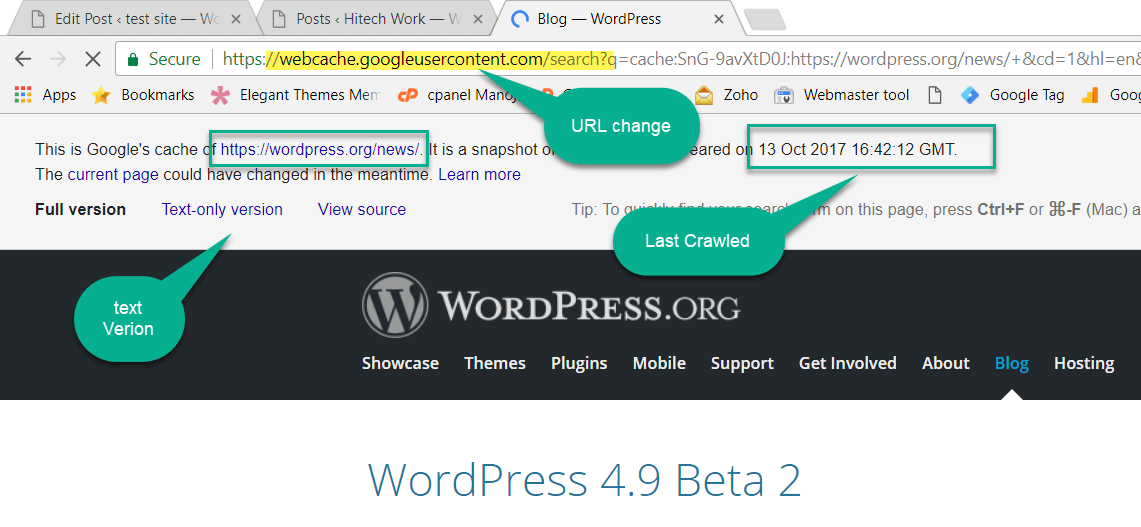Open Plugins in WordPress nav
This screenshot has height=527, width=1141.
[579, 363]
